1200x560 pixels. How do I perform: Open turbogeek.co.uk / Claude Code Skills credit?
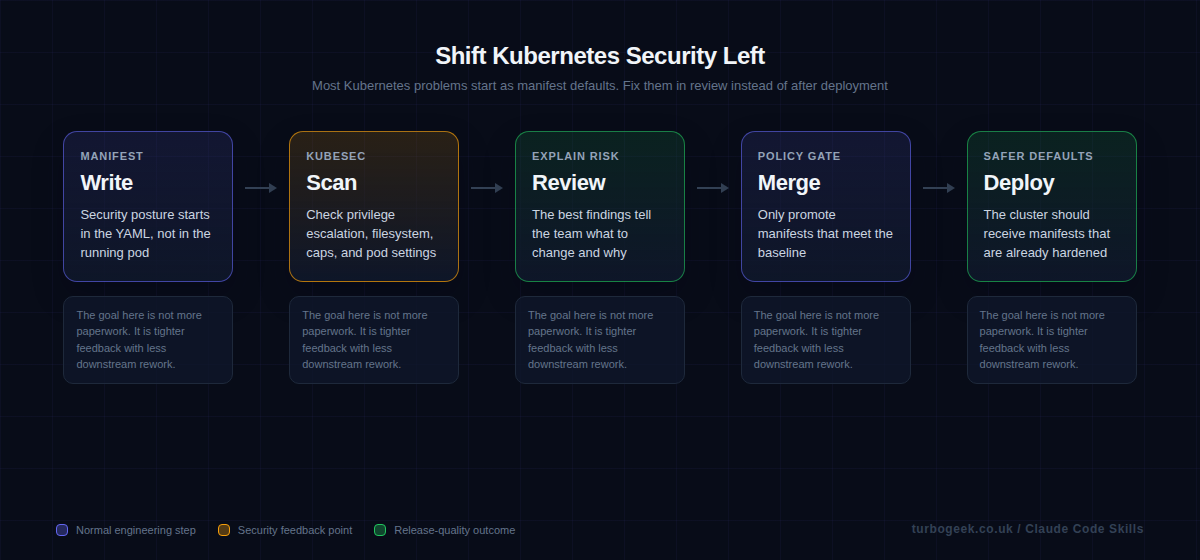click(1028, 529)
